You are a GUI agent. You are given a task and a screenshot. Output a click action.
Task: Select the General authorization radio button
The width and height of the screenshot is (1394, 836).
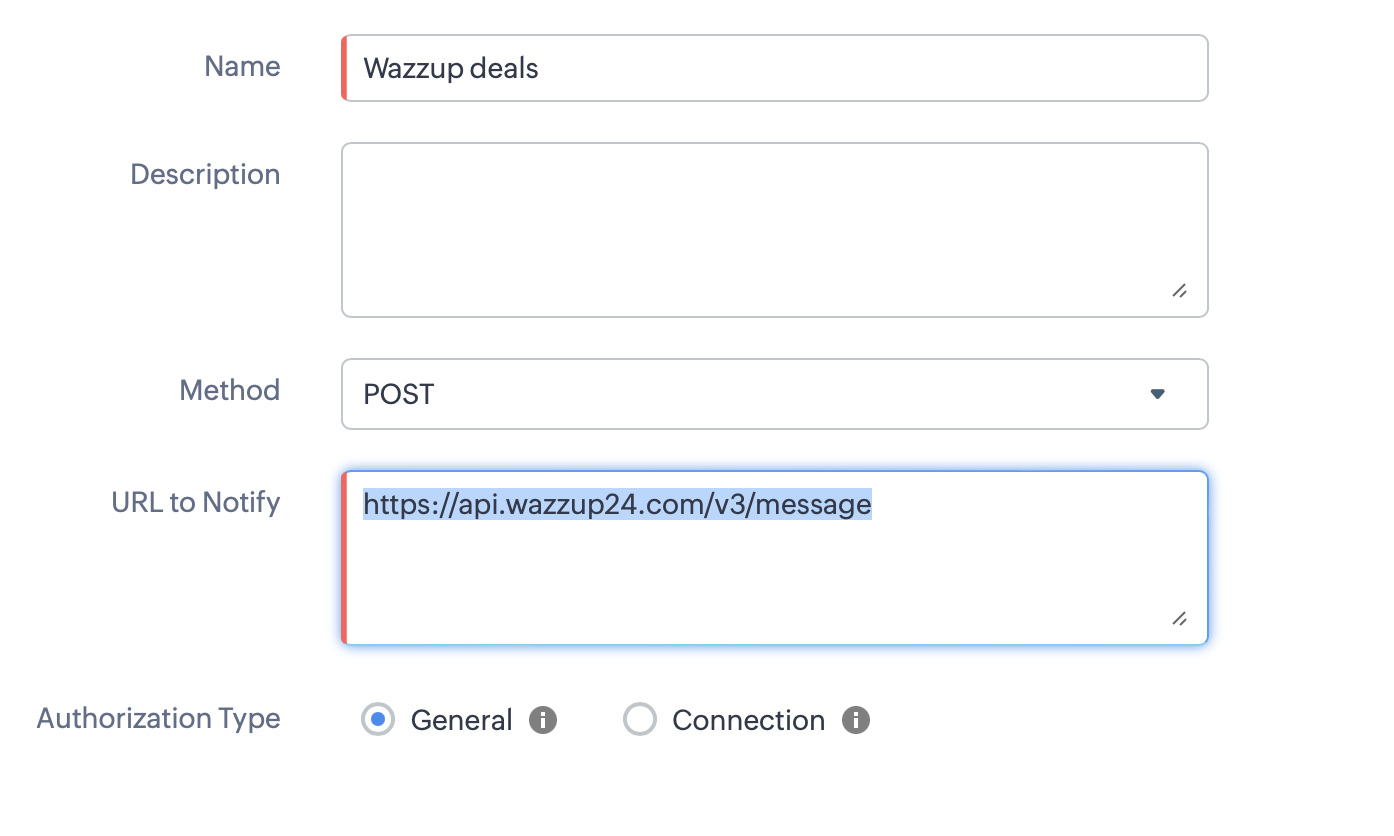pos(377,720)
